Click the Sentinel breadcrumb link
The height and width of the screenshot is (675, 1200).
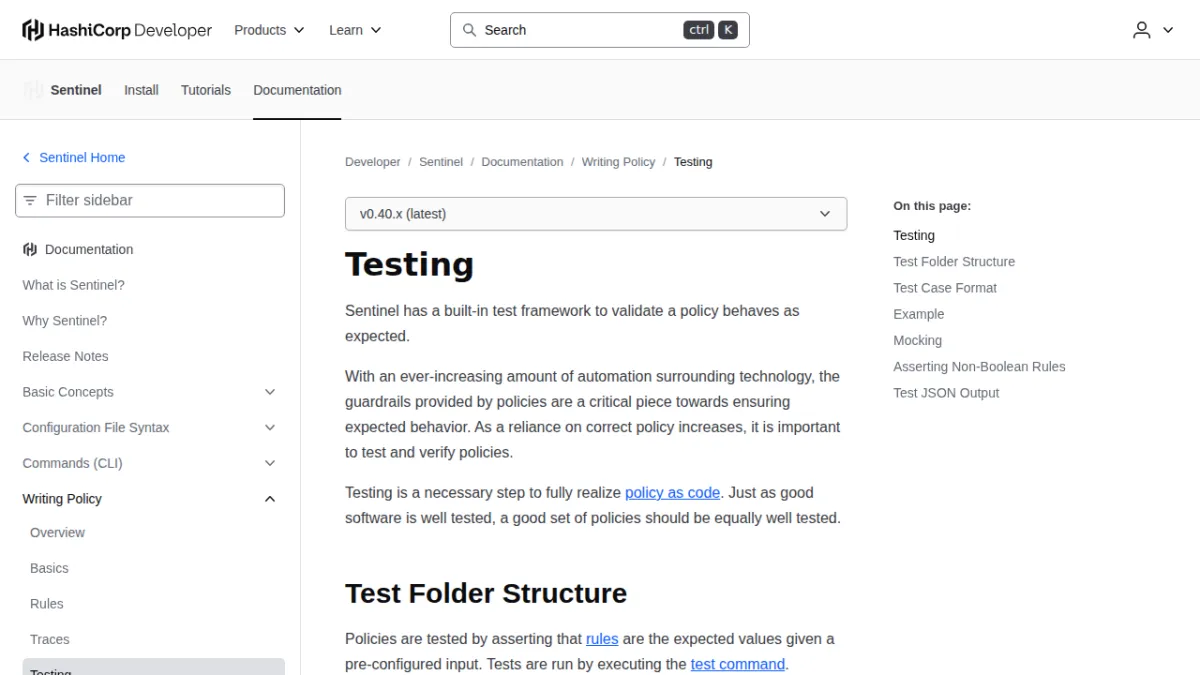point(441,162)
